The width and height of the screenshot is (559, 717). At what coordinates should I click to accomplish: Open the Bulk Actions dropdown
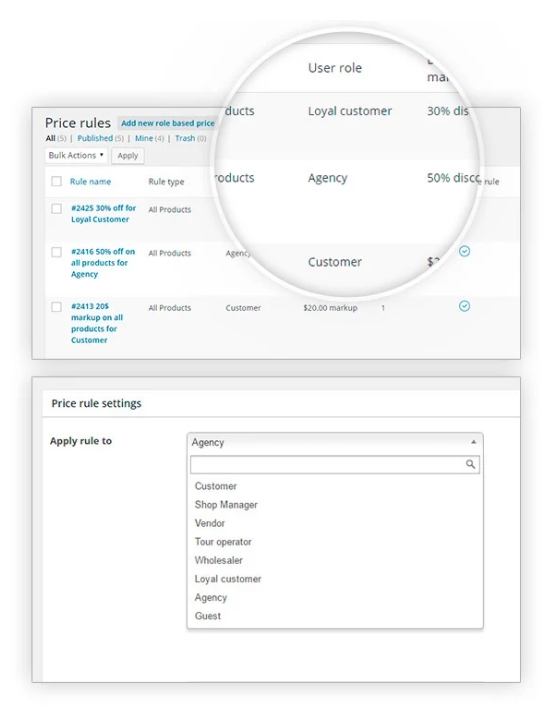click(x=76, y=155)
